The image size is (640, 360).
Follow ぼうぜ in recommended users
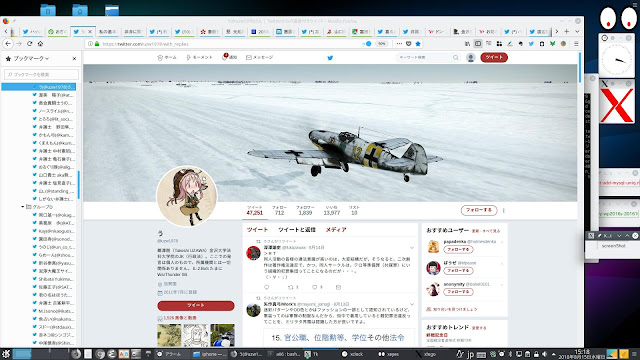pos(458,271)
